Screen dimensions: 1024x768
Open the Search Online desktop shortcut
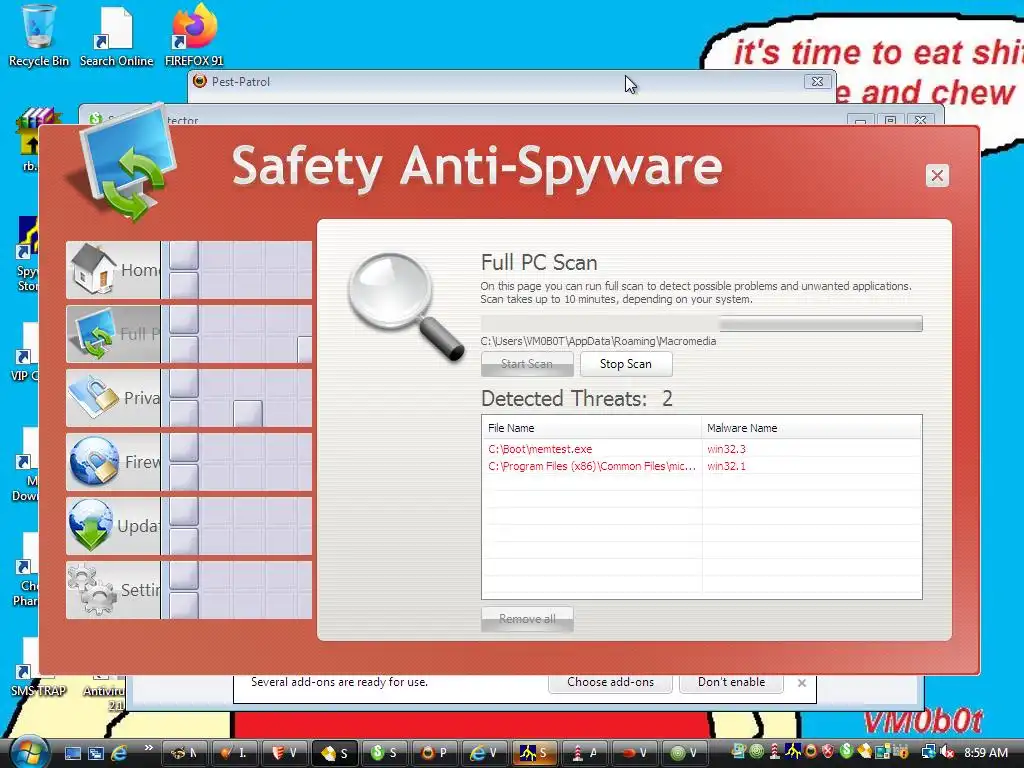[116, 36]
